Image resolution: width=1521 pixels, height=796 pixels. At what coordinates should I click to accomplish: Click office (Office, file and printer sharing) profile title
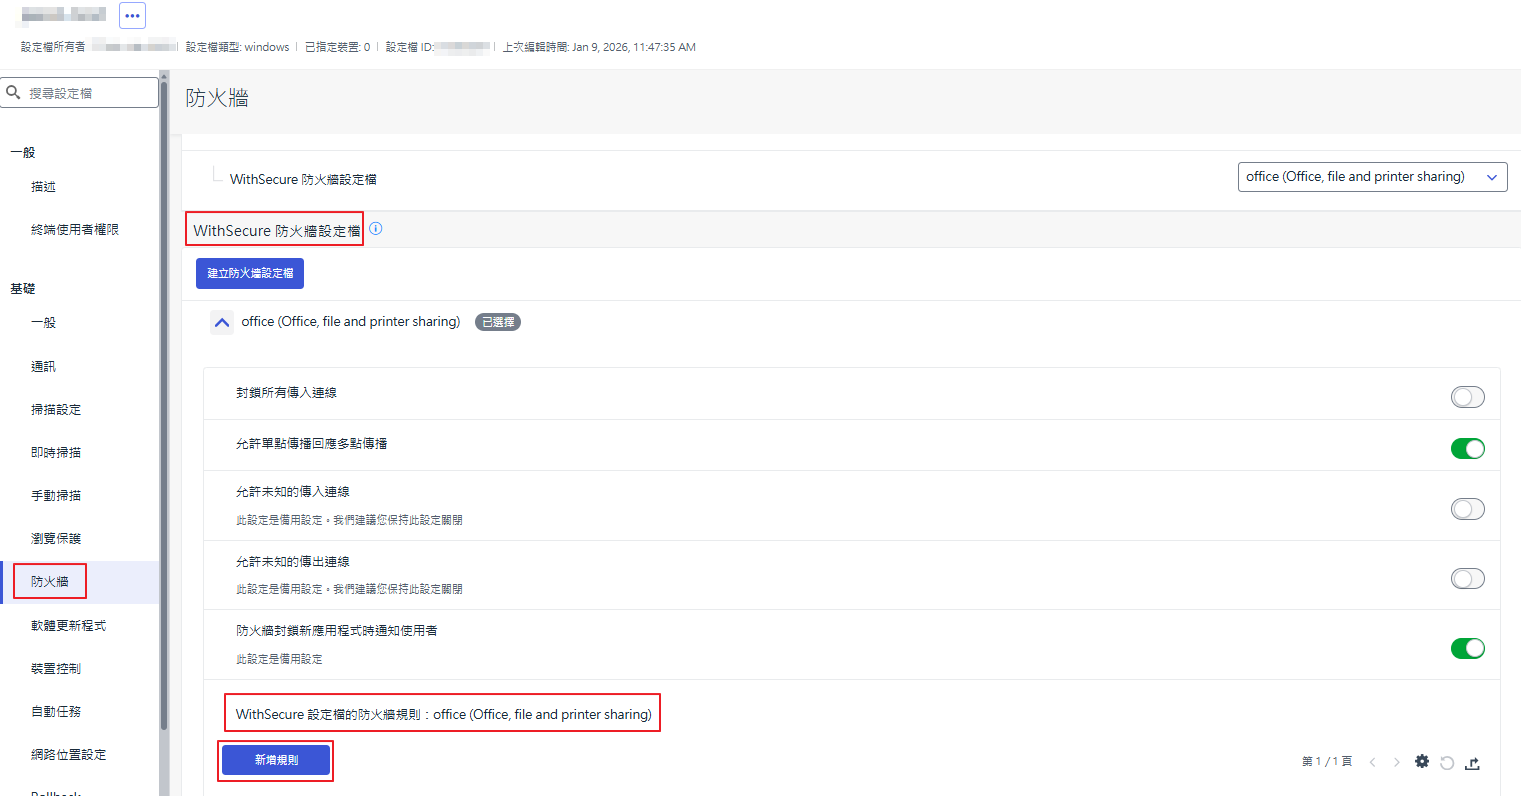351,322
